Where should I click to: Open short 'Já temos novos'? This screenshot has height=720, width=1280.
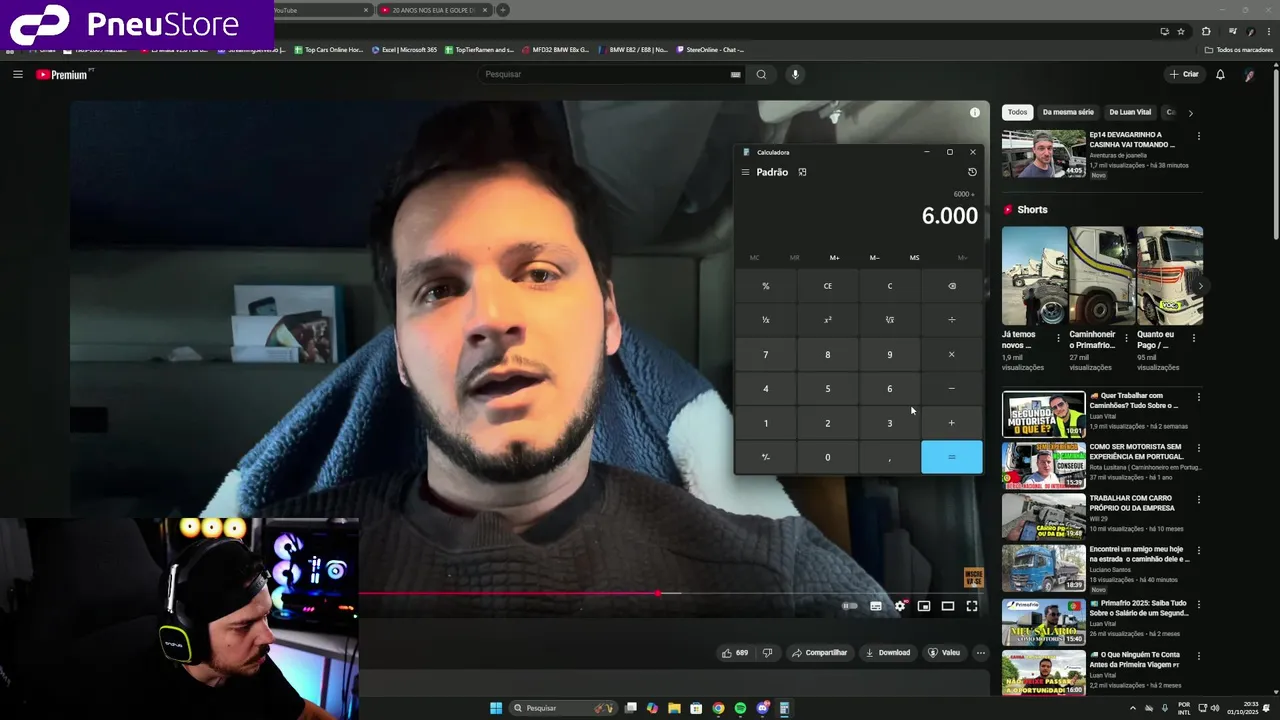(1034, 275)
